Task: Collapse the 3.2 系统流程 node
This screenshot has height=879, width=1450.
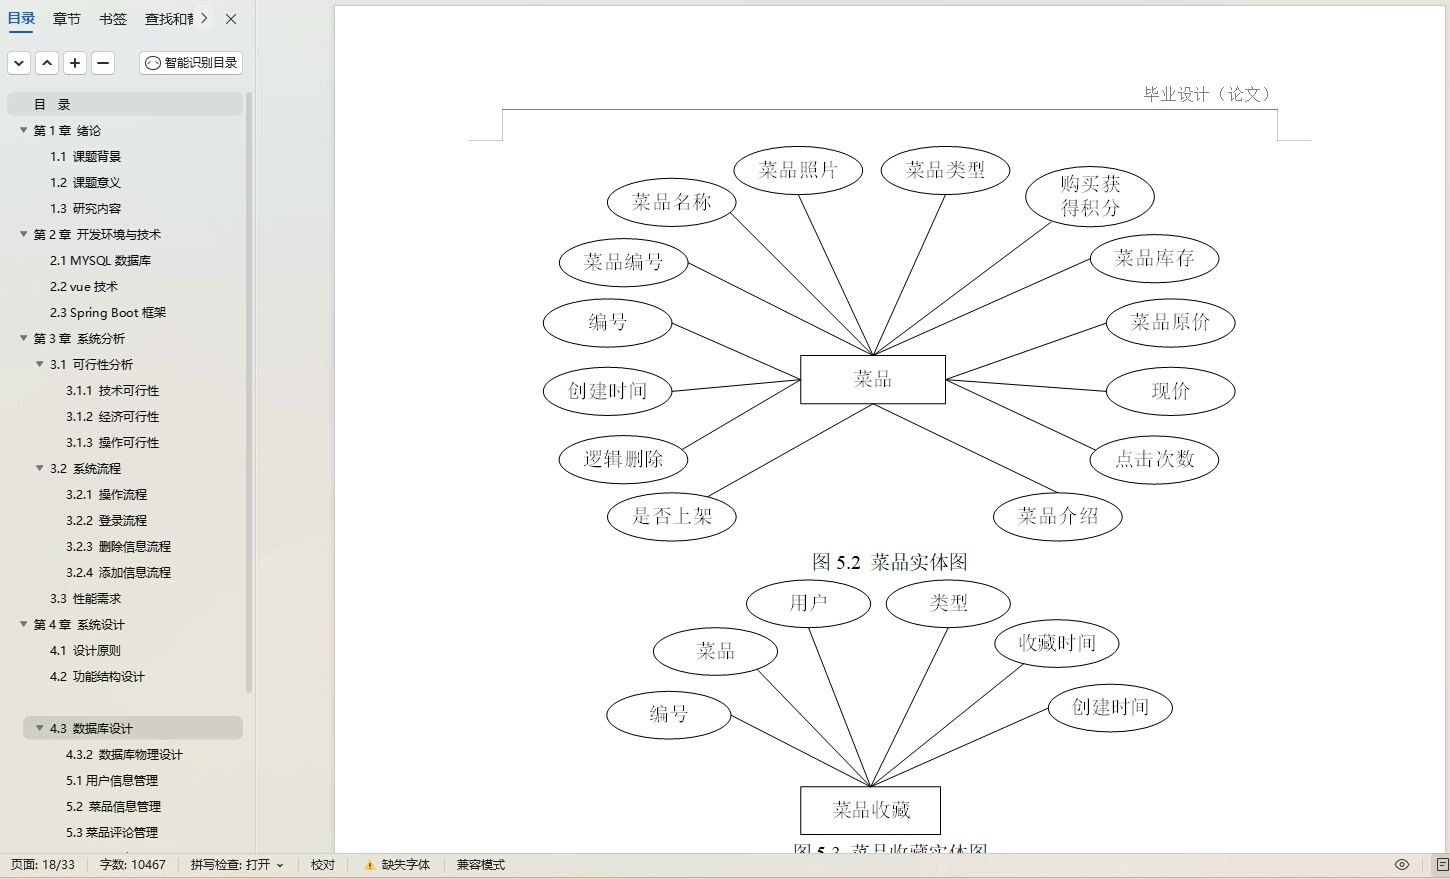Action: tap(40, 468)
